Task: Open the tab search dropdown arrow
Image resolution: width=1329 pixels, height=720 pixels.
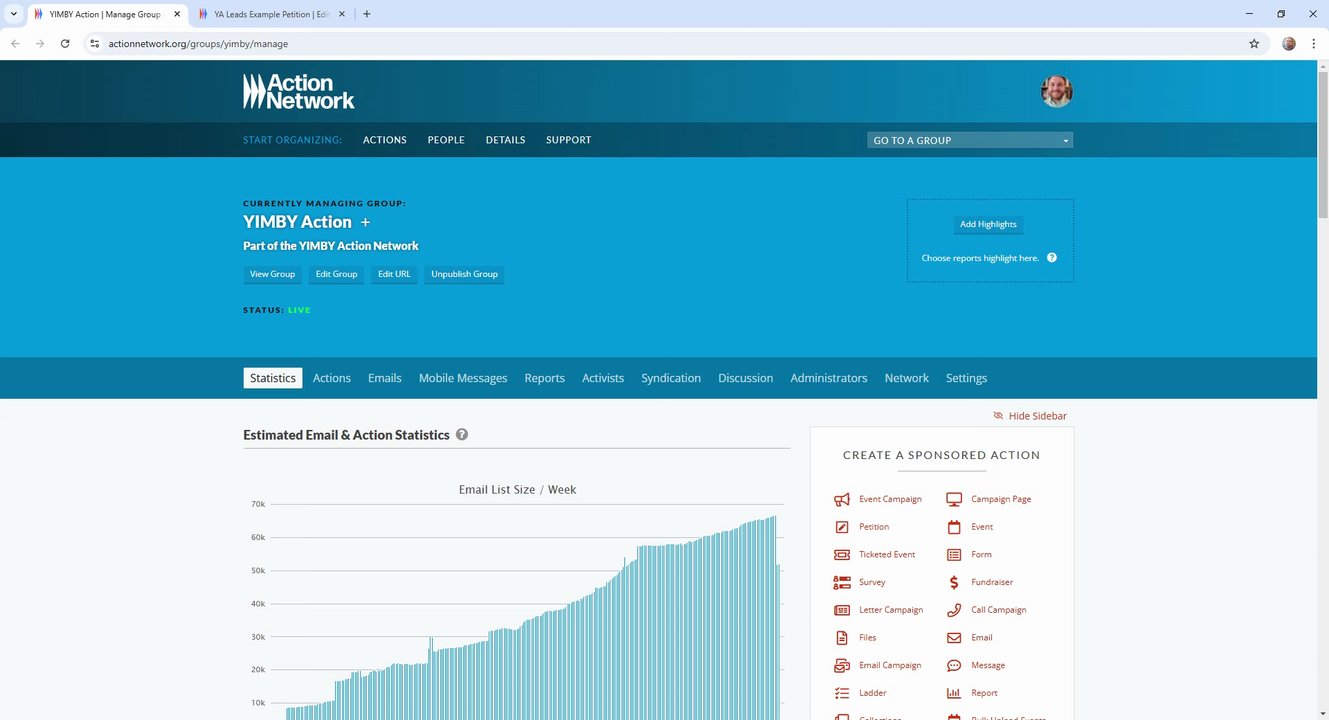Action: [x=13, y=14]
